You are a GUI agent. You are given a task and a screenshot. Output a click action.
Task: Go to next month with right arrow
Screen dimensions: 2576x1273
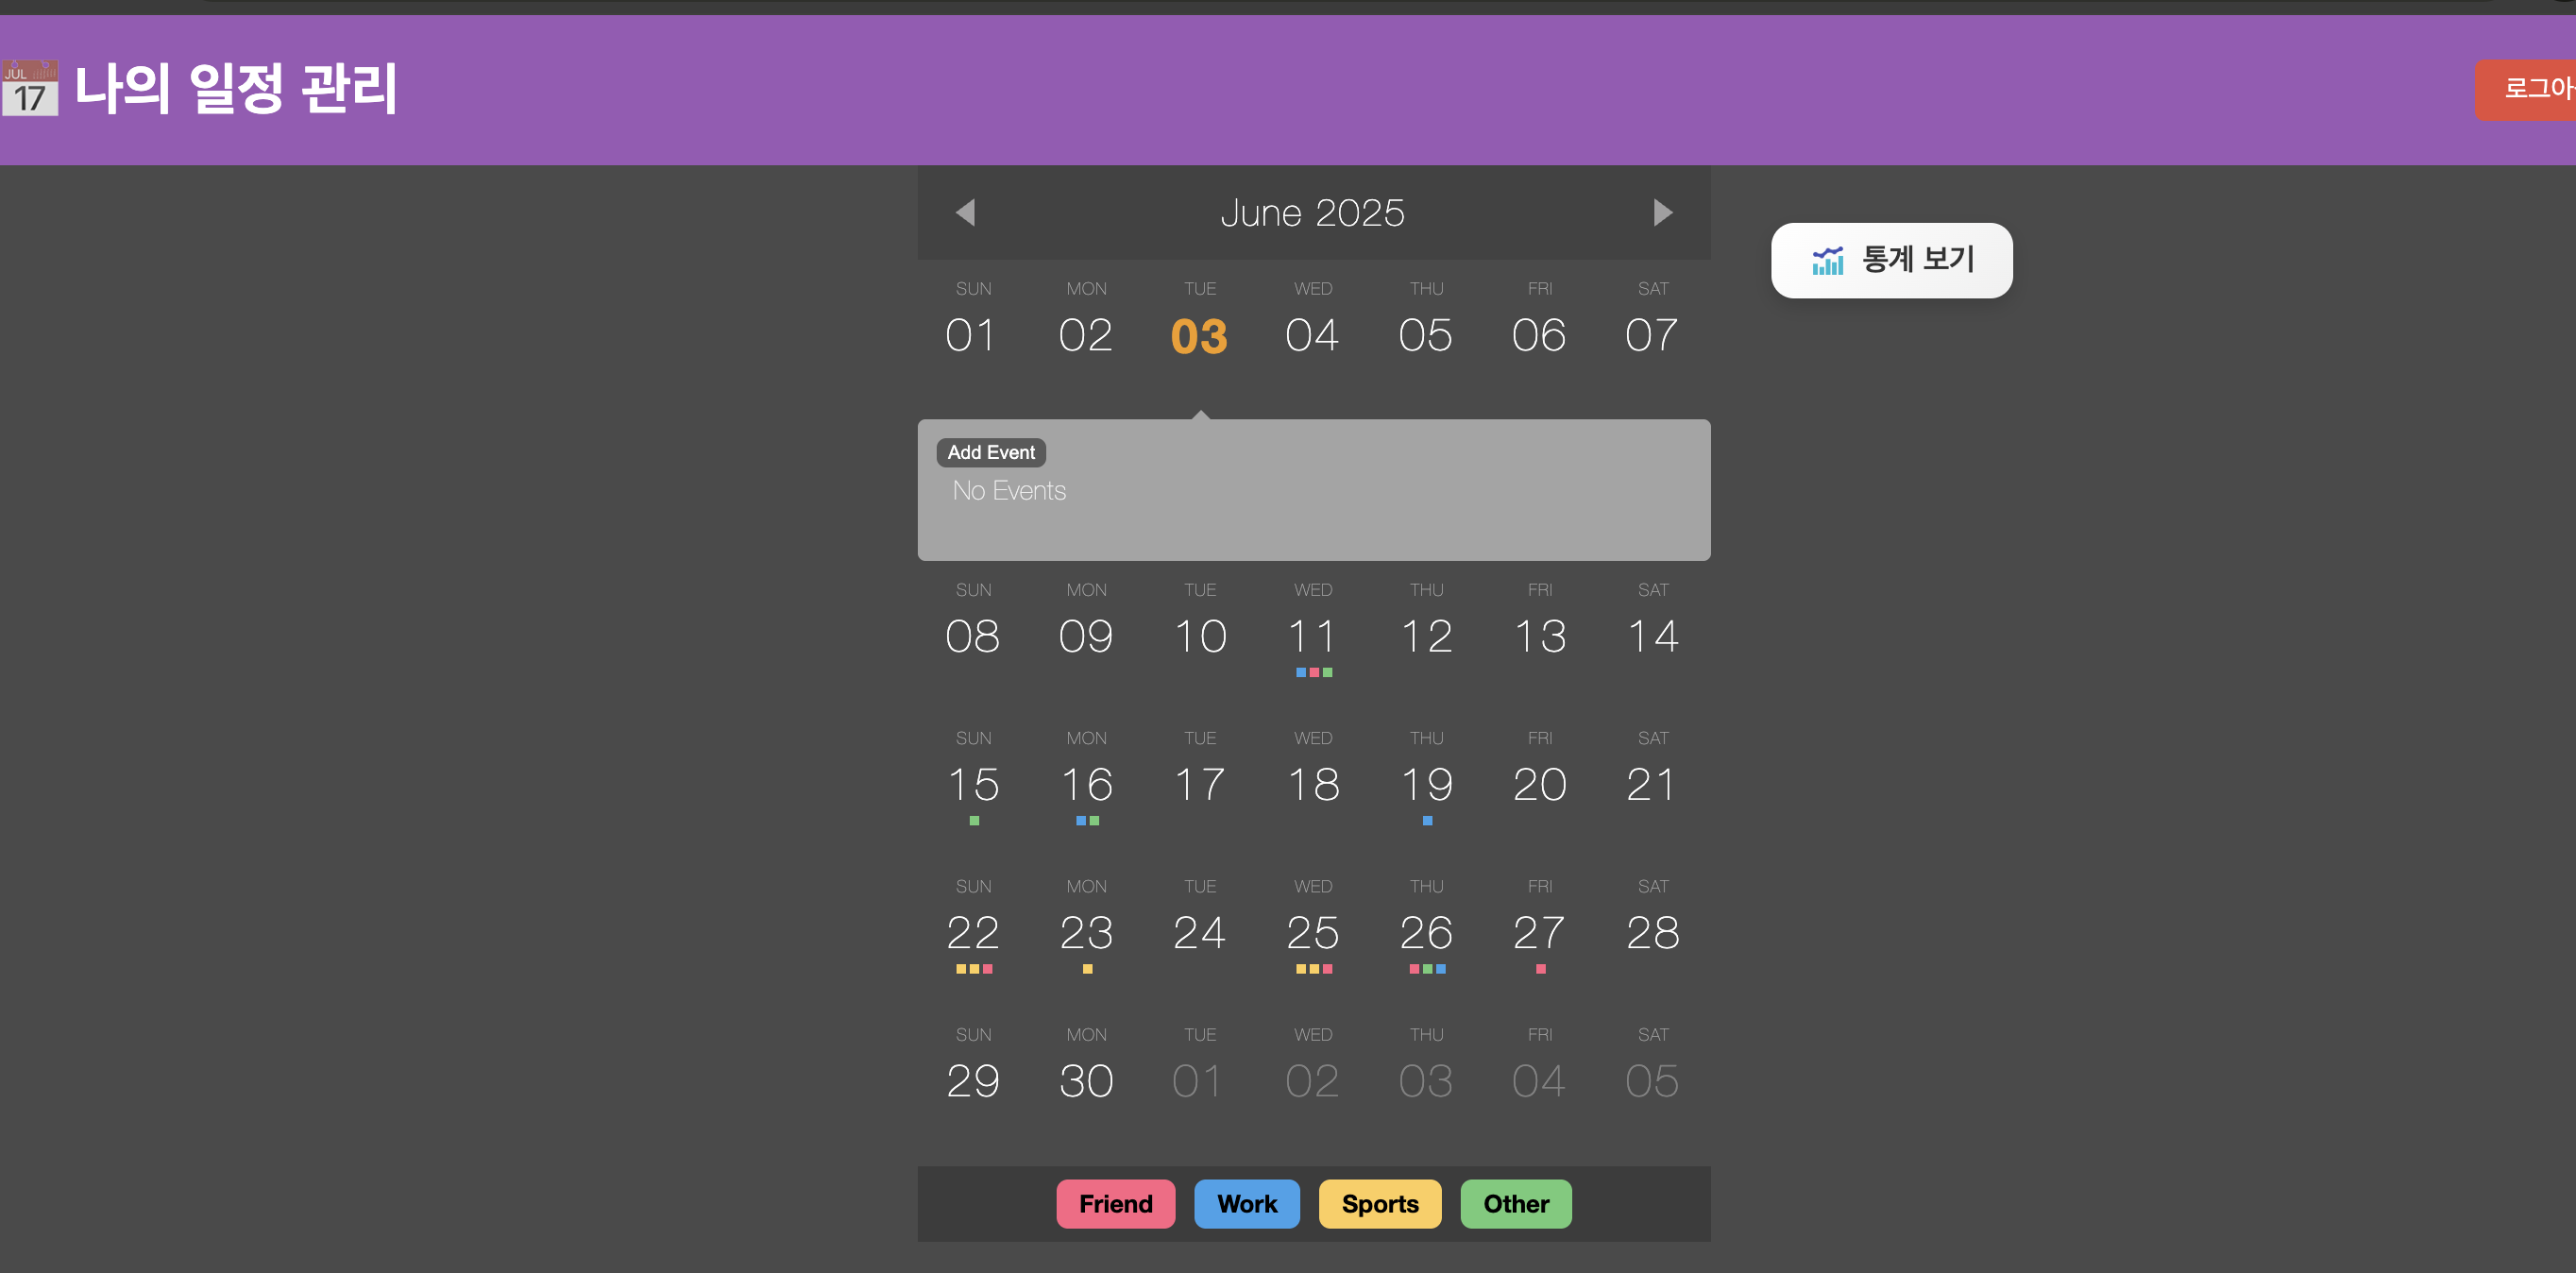(x=1661, y=212)
